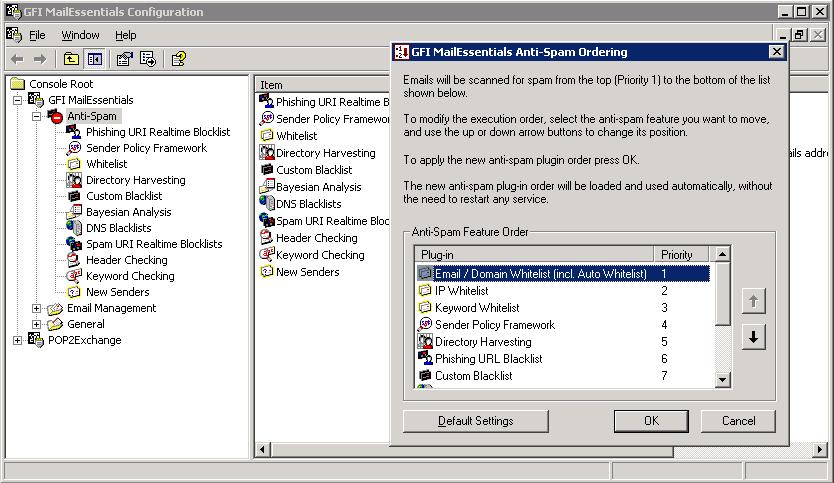Select Console Root folder

[x=61, y=84]
